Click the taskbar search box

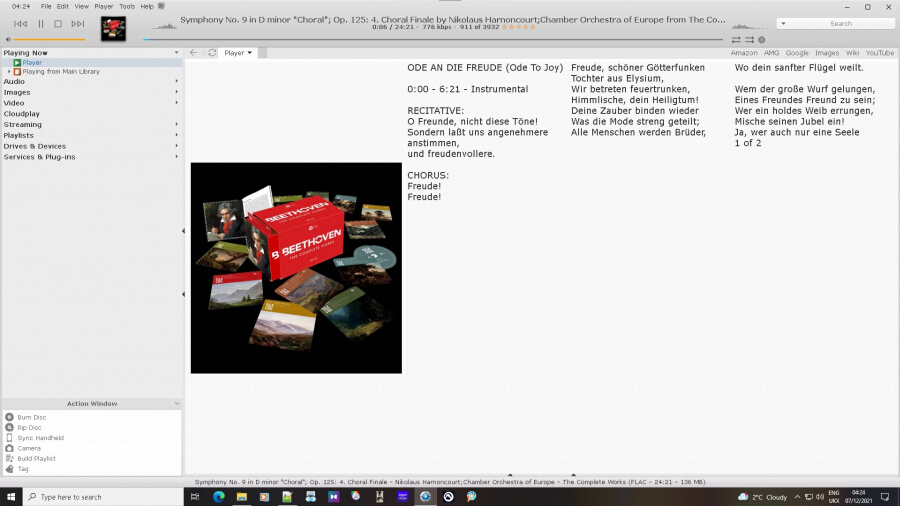coord(103,497)
